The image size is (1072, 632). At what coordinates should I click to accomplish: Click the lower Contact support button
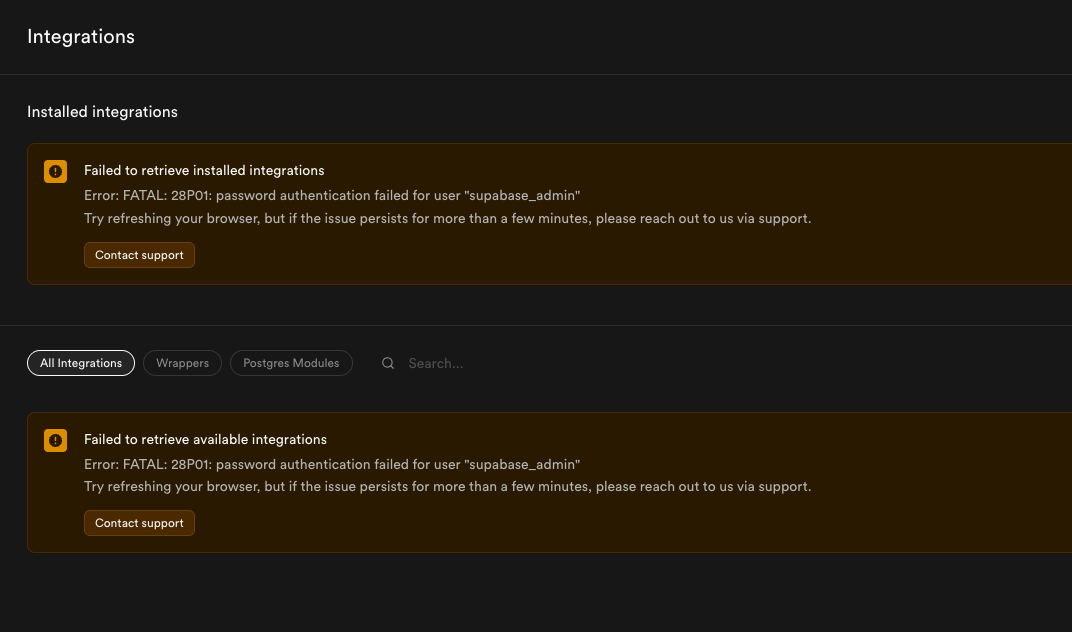coord(139,523)
